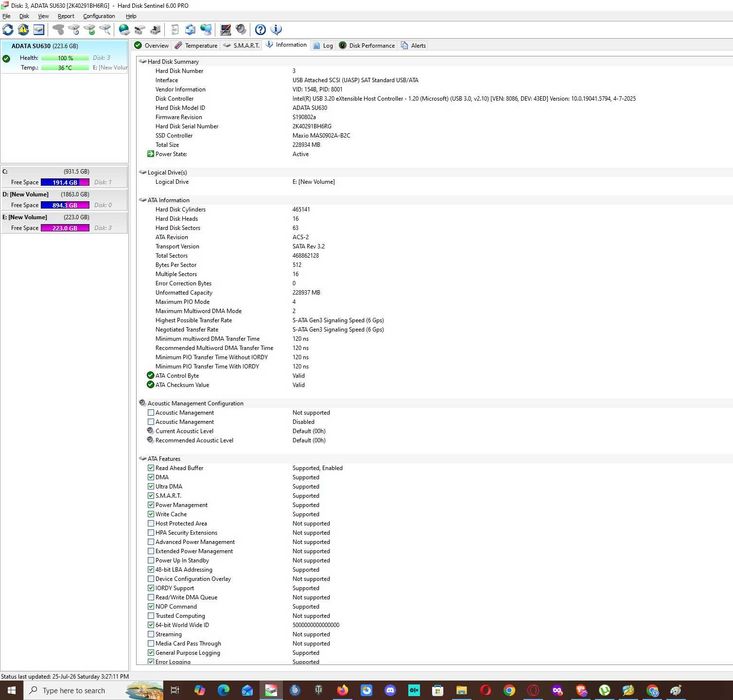Click the C: free space bar
Viewport: 733px width, 700px height.
click(65, 182)
